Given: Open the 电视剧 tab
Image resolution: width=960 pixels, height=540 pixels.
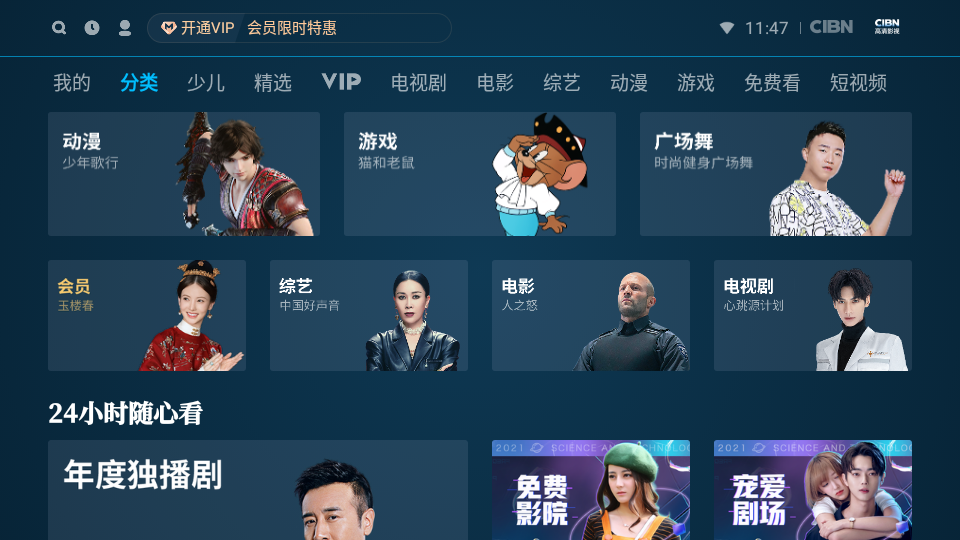Looking at the screenshot, I should click(419, 83).
